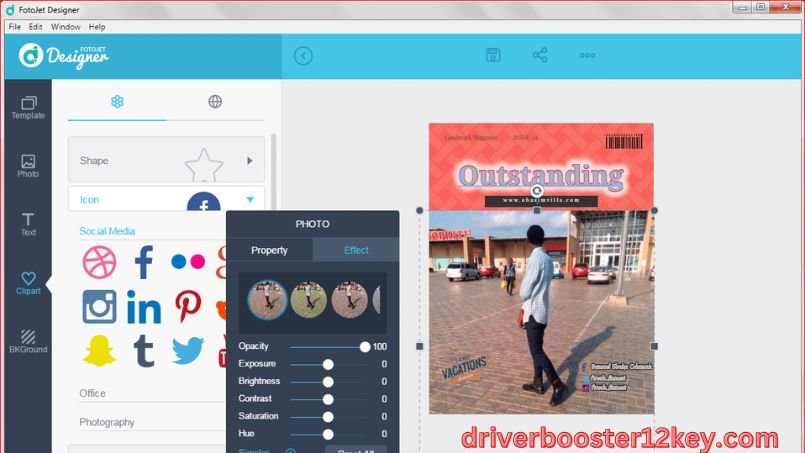Open the File menu
The height and width of the screenshot is (453, 805).
[15, 27]
